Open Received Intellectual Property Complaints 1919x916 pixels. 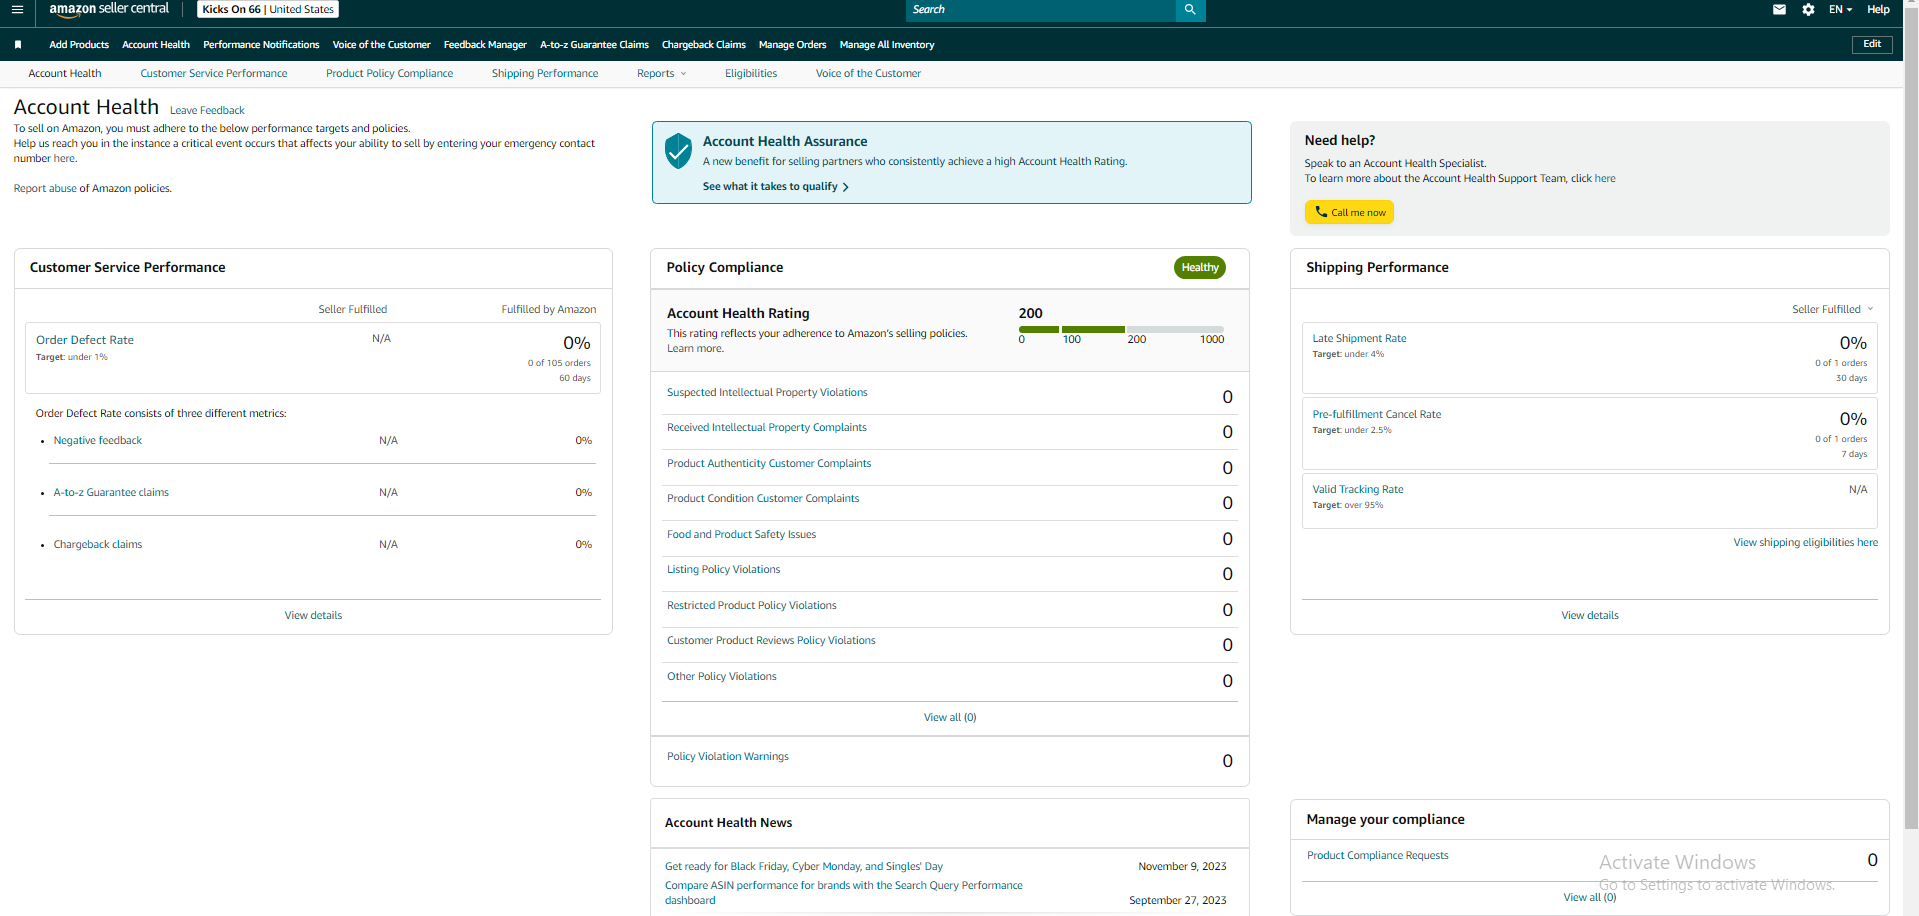pos(767,428)
